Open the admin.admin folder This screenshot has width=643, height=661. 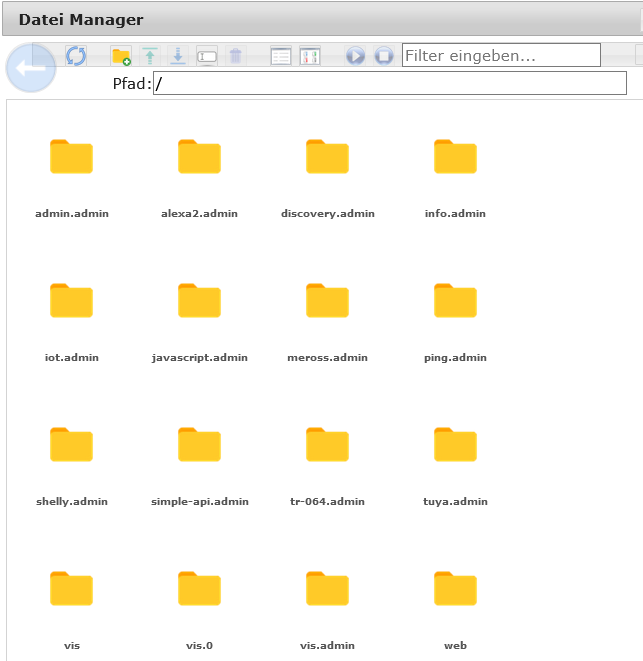pos(71,156)
